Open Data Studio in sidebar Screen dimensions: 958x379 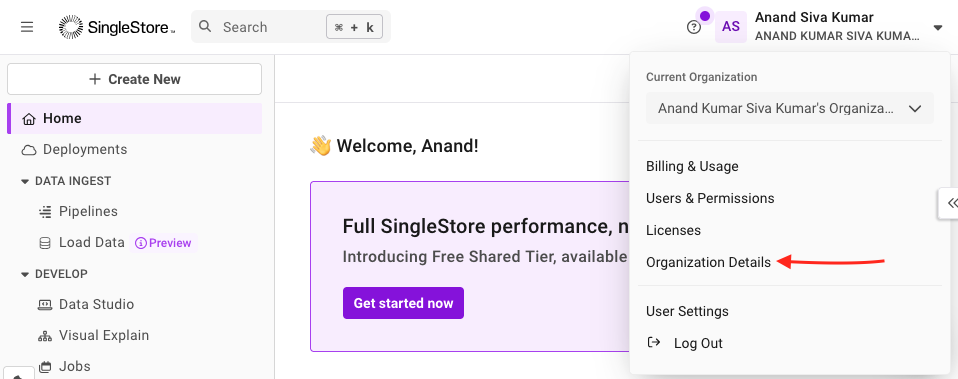(x=96, y=304)
